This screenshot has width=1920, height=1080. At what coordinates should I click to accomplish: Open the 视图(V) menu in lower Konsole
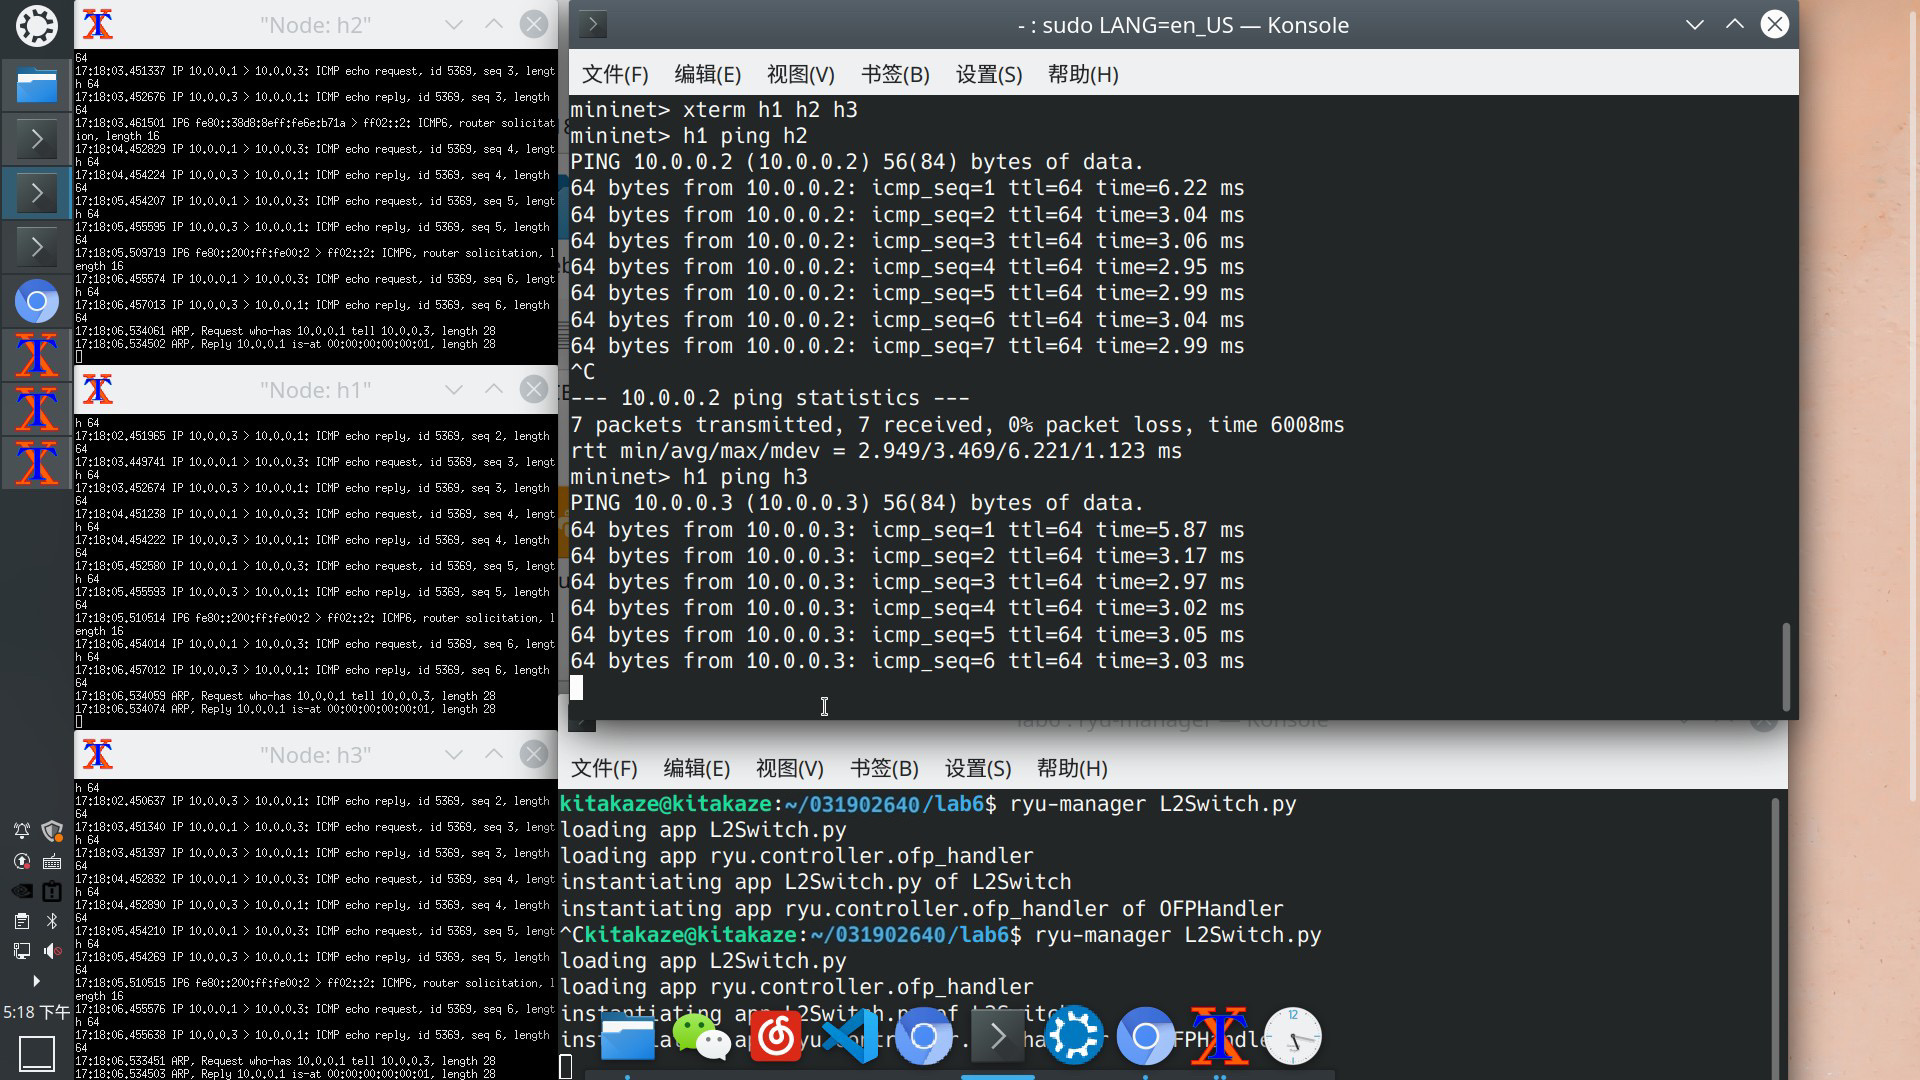789,769
